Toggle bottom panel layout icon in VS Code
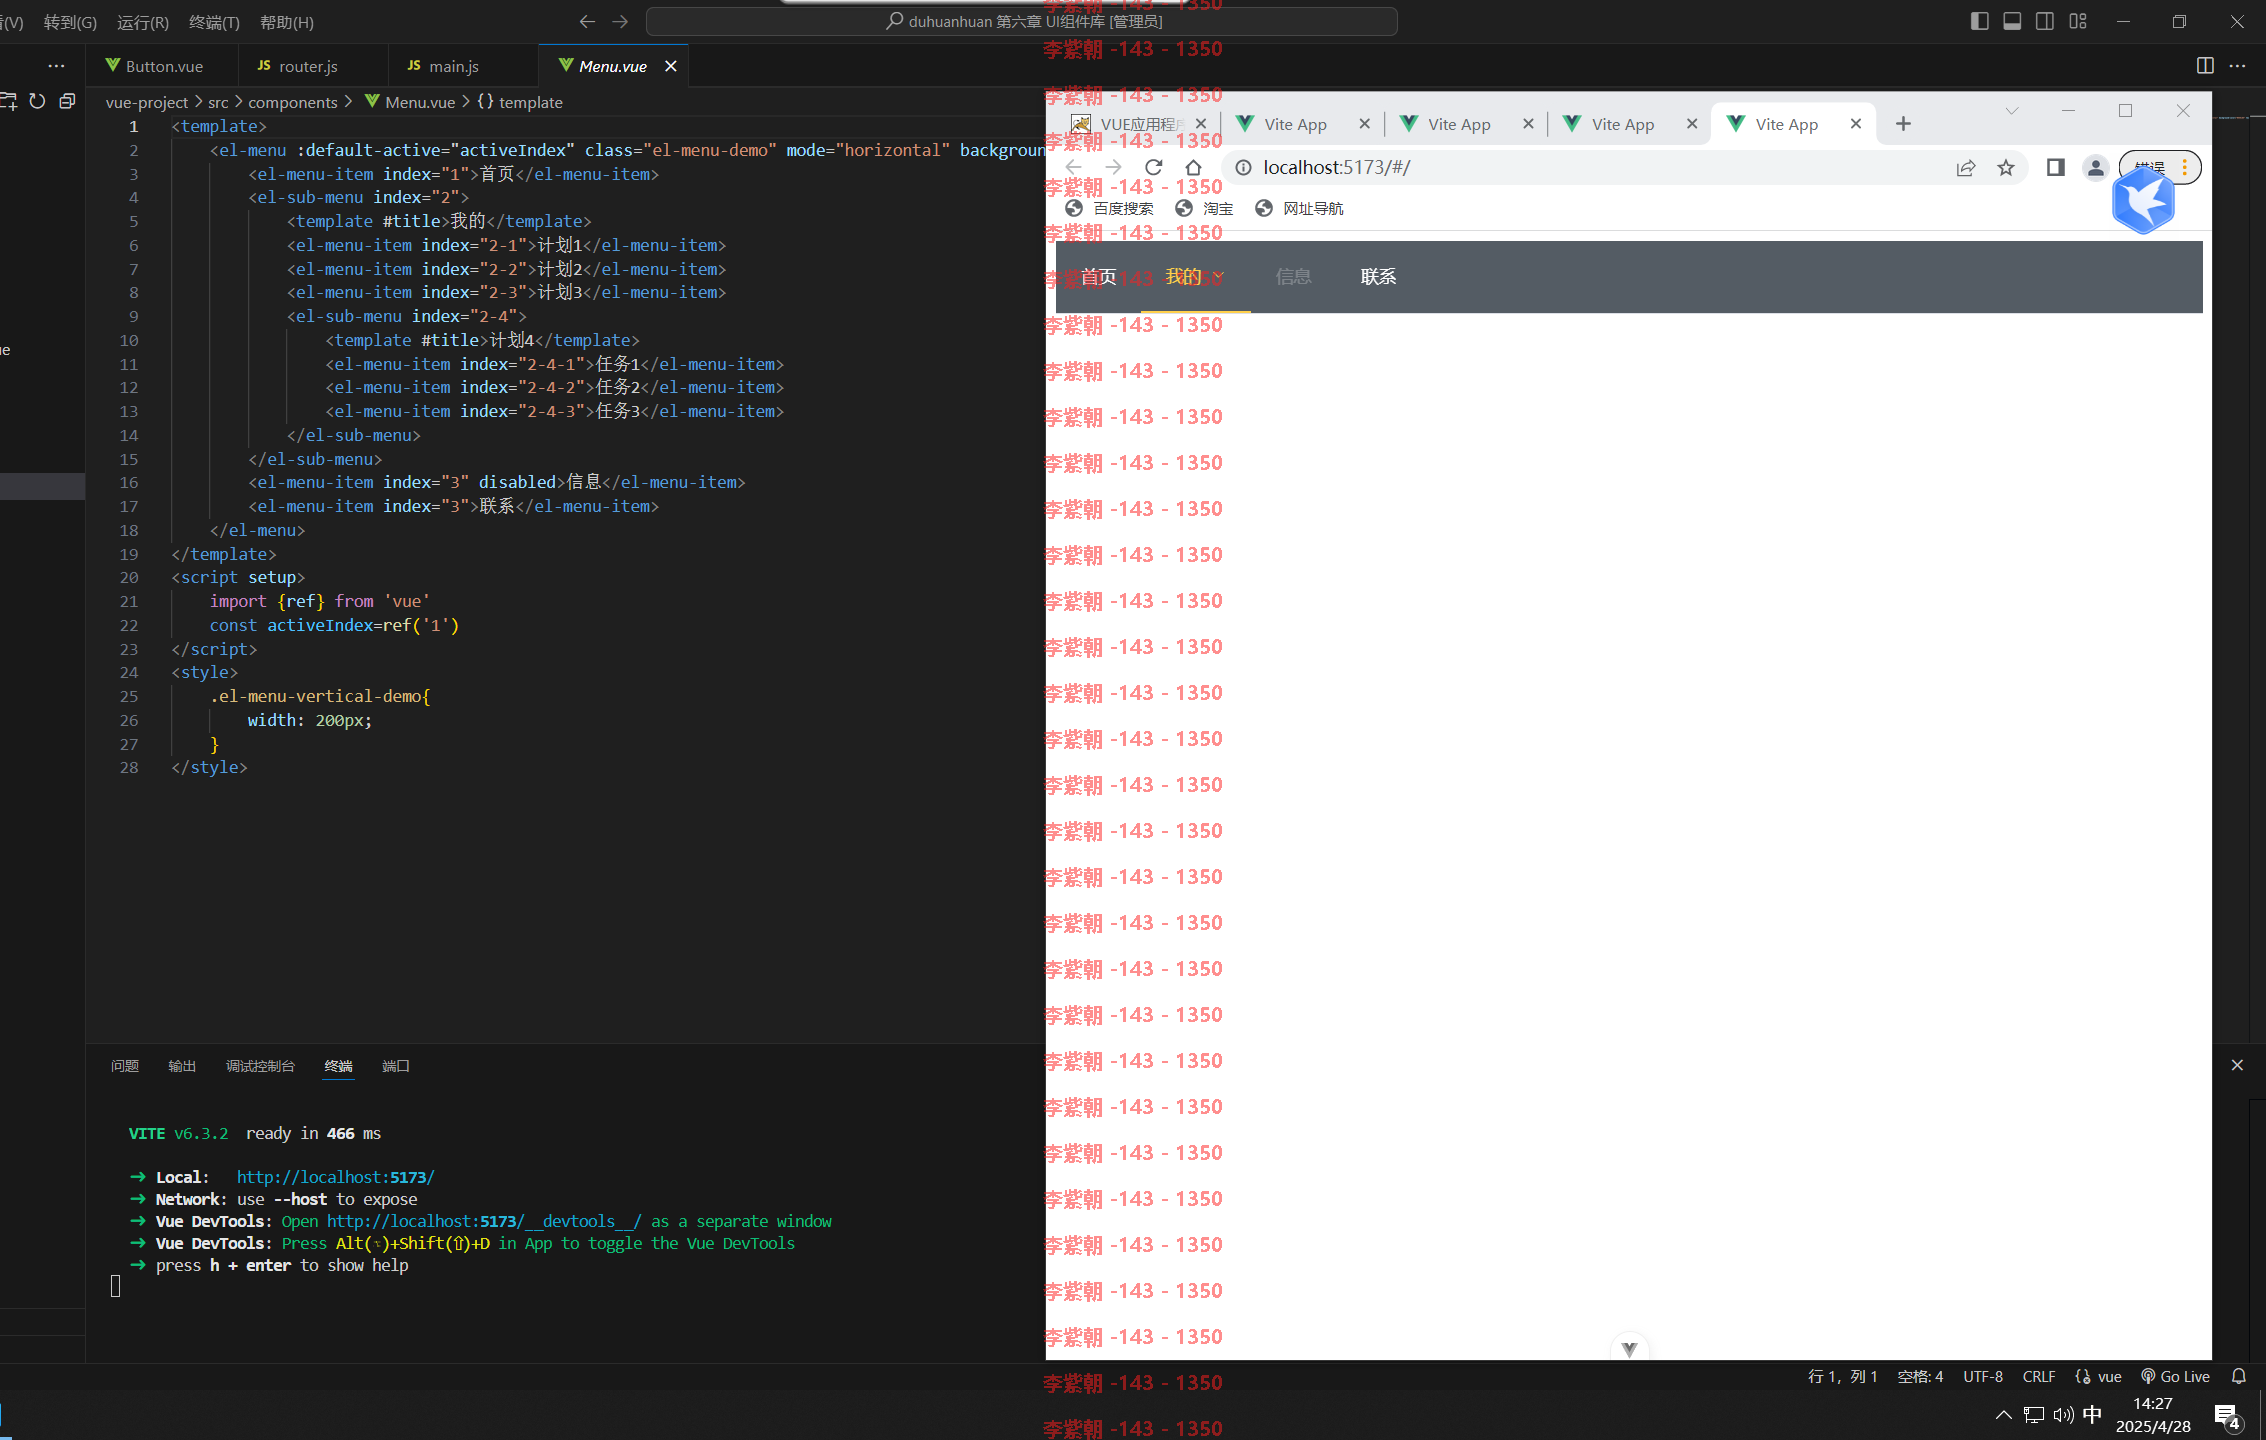2266x1440 pixels. [x=2012, y=21]
